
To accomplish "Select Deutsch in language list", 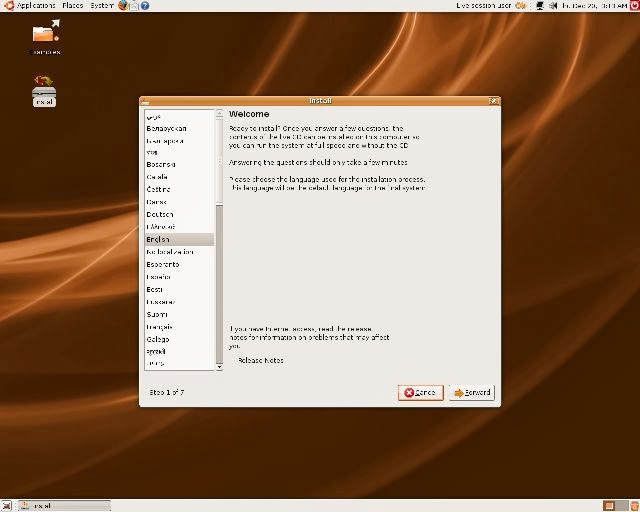I will pyautogui.click(x=179, y=214).
